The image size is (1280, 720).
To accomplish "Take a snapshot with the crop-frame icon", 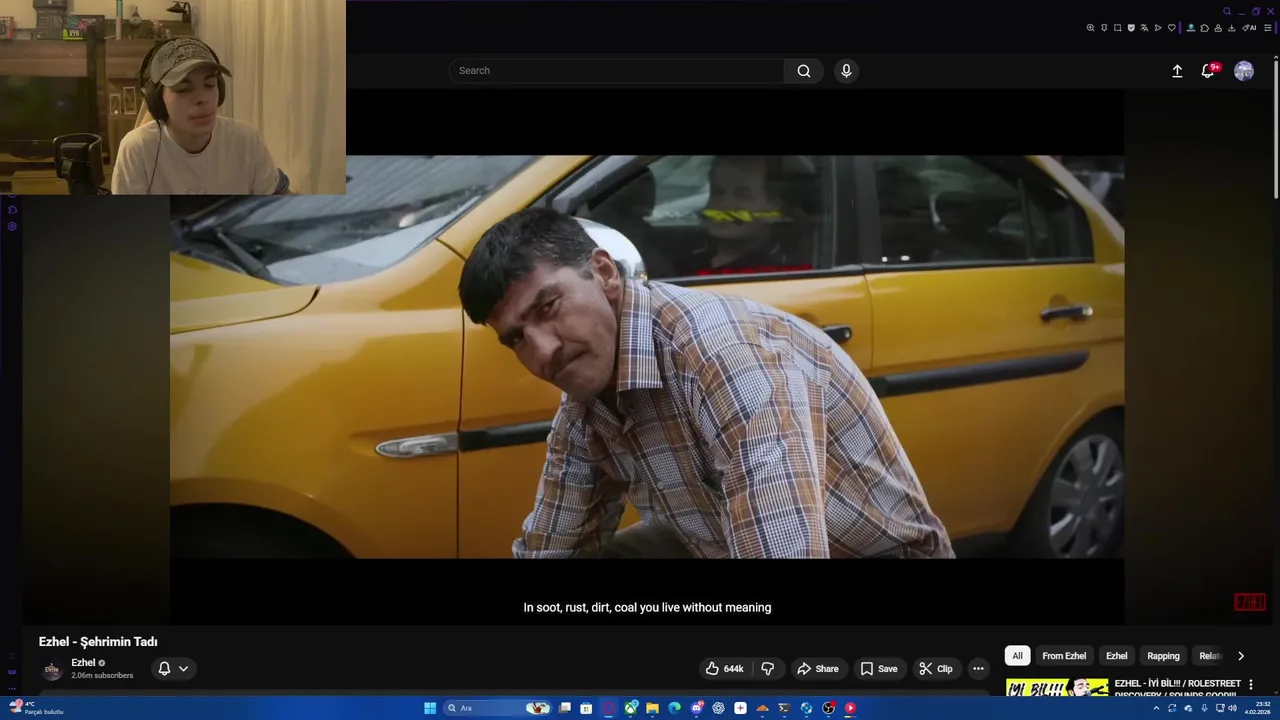I will (x=1118, y=28).
